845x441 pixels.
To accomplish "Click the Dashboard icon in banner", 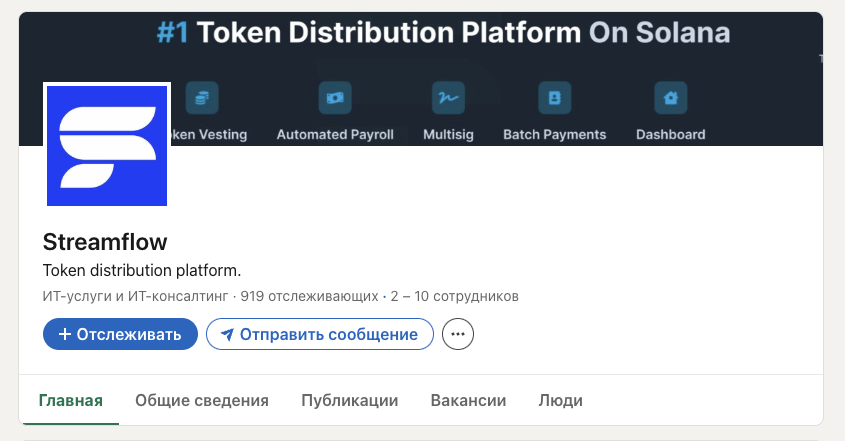I will (x=670, y=99).
